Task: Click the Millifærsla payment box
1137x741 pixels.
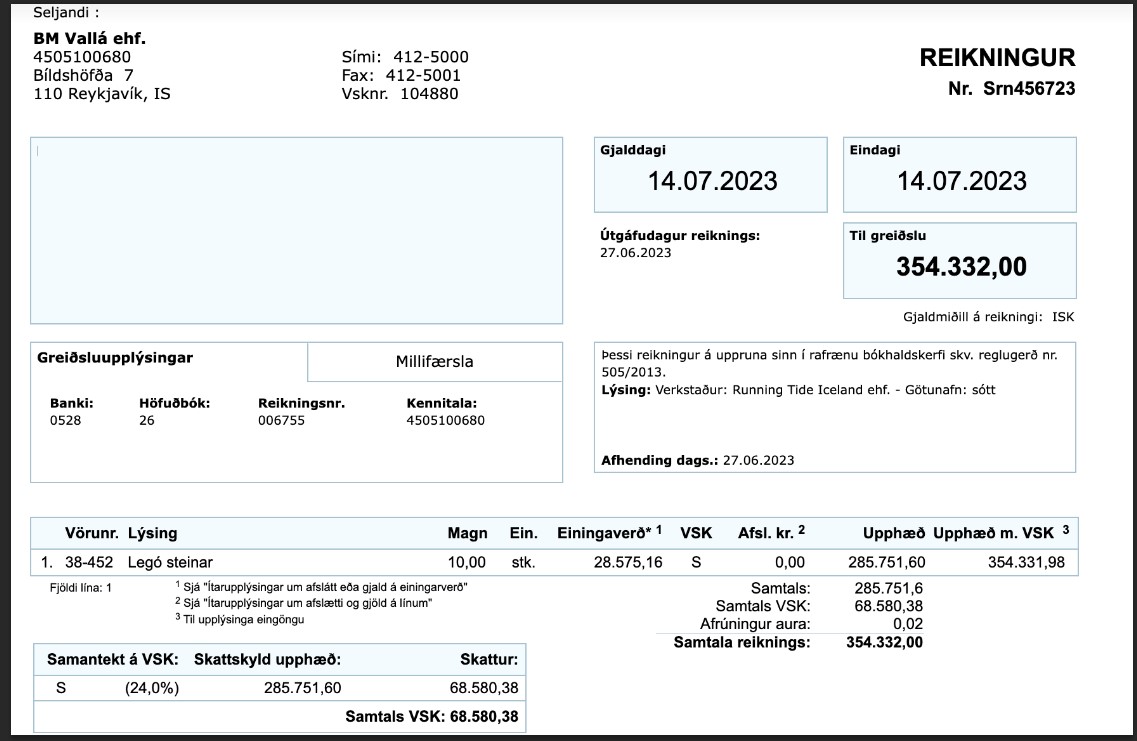Action: click(x=434, y=362)
